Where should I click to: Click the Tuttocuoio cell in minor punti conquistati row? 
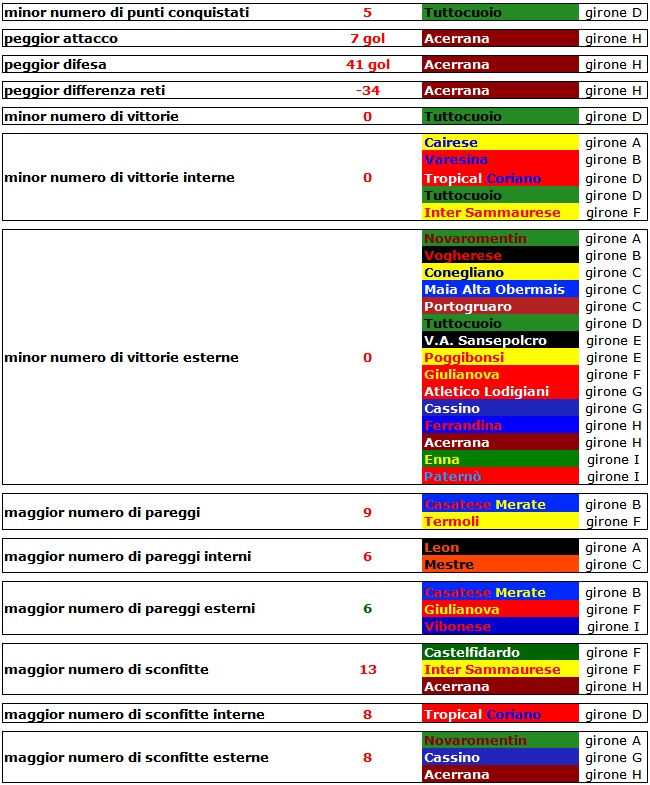[x=500, y=13]
